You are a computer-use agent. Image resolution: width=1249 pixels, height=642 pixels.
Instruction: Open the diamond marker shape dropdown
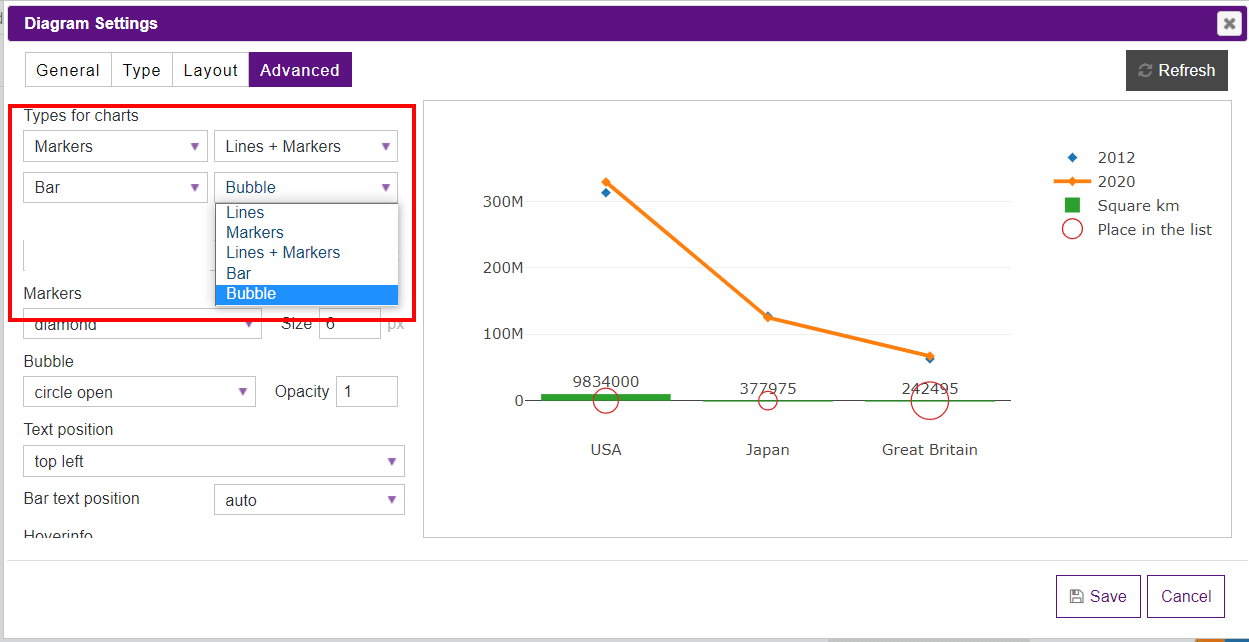142,323
